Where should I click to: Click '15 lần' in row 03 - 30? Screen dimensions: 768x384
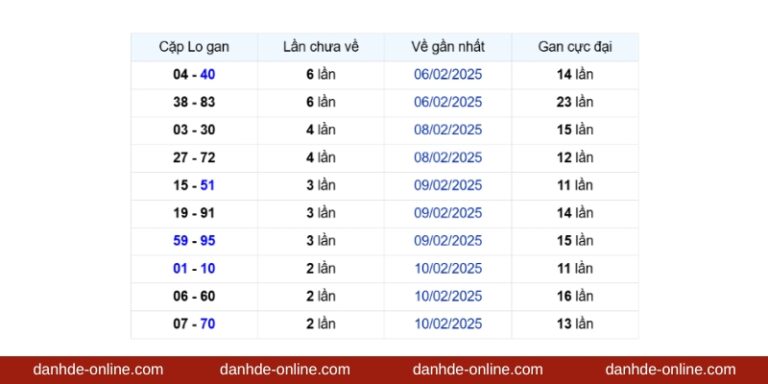[575, 130]
